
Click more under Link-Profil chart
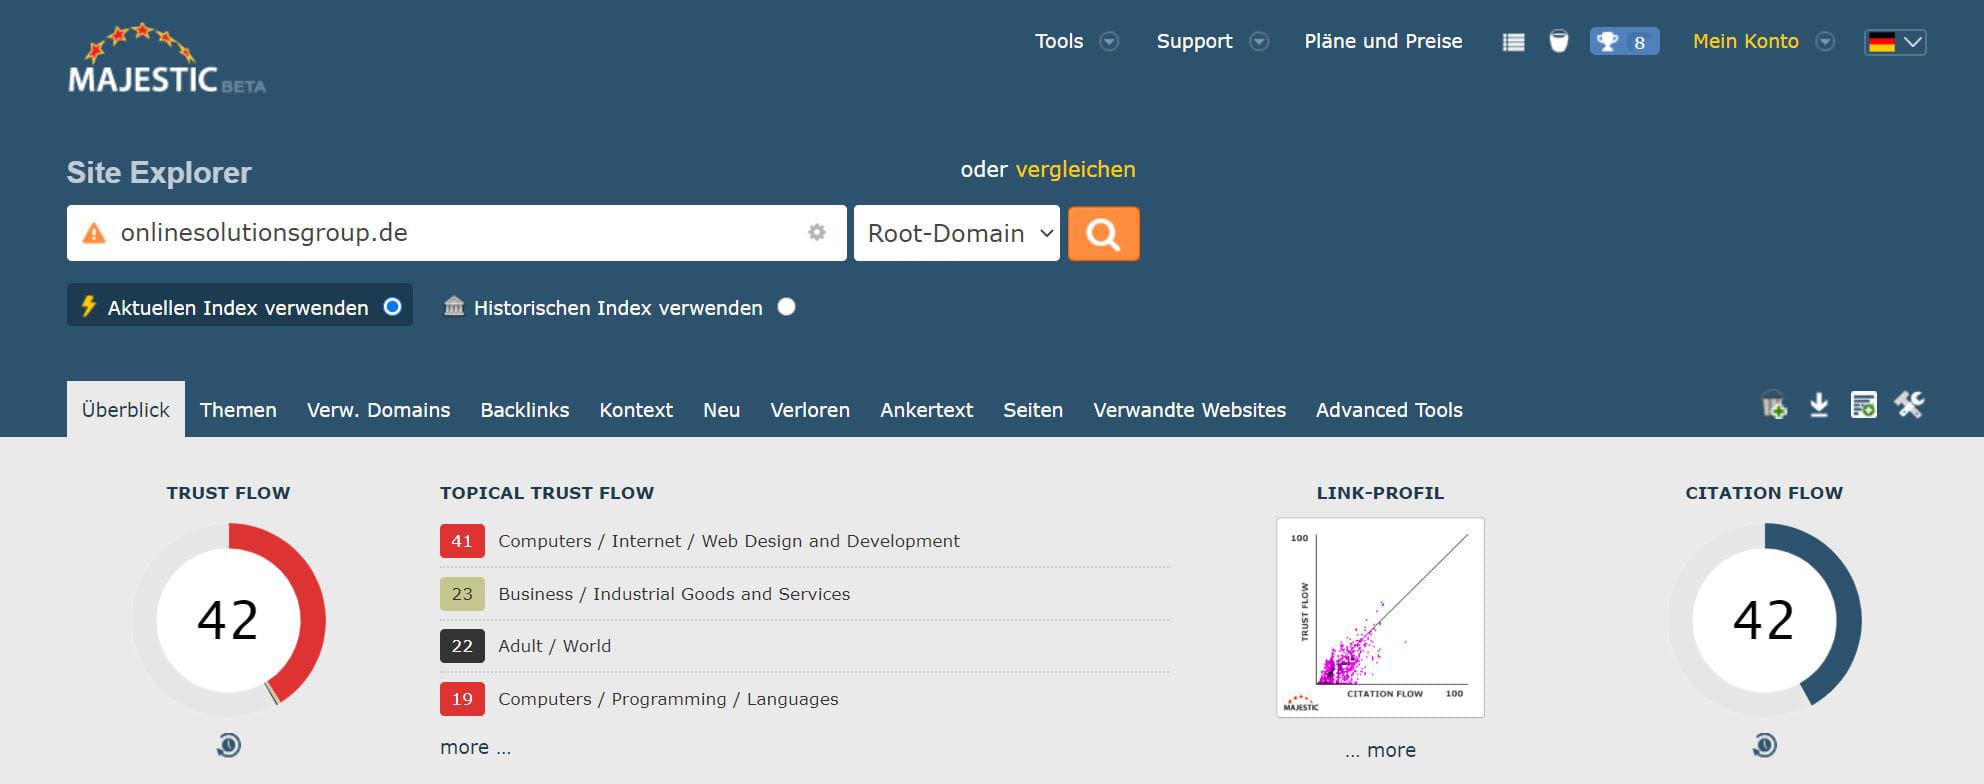[1380, 750]
